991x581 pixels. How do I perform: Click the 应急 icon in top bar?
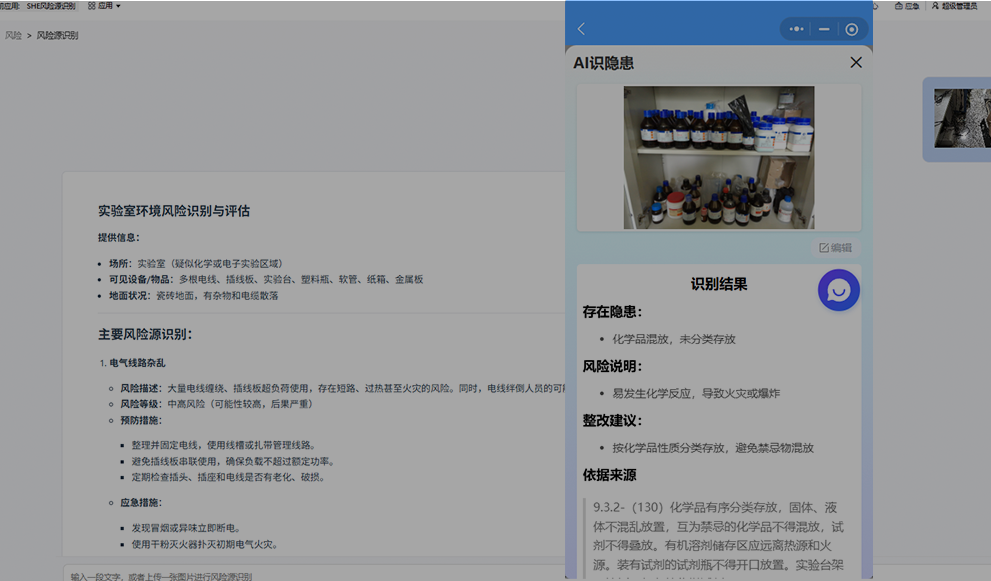click(906, 6)
